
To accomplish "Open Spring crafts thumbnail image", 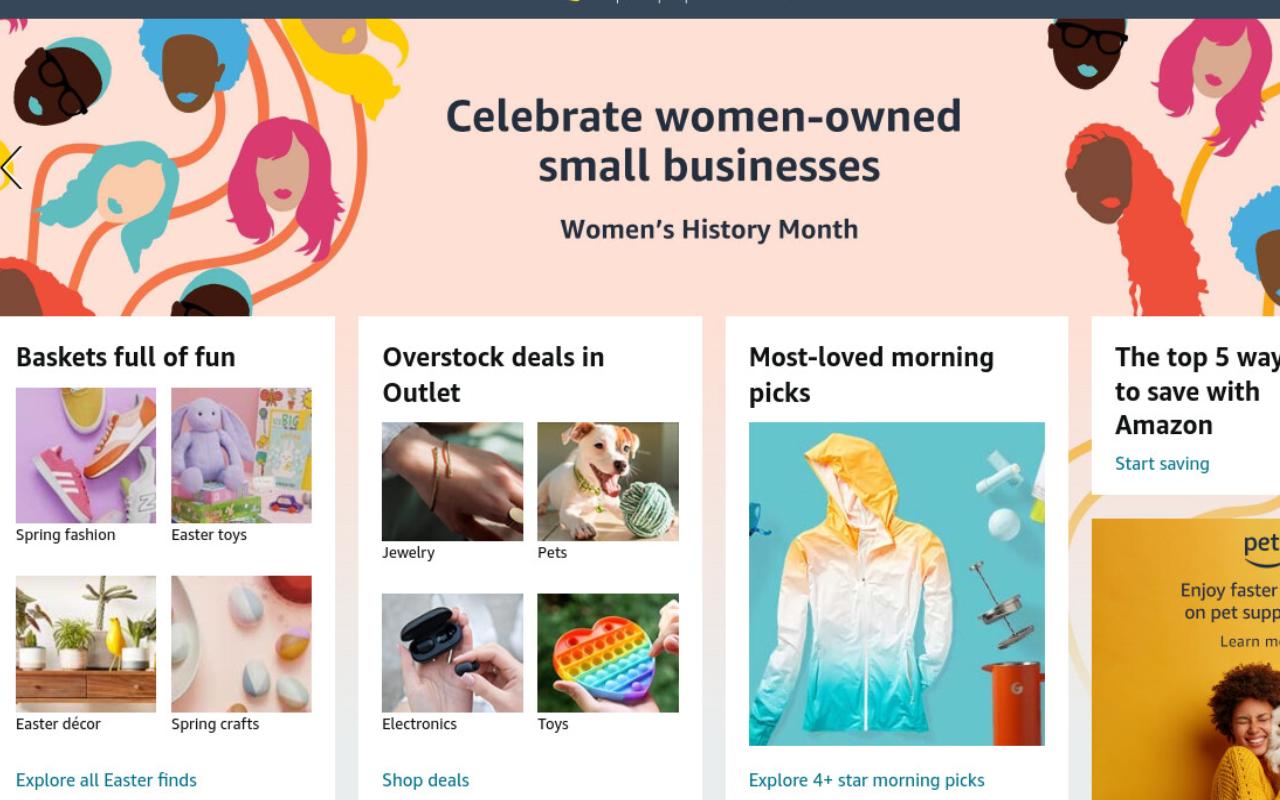I will pos(241,644).
